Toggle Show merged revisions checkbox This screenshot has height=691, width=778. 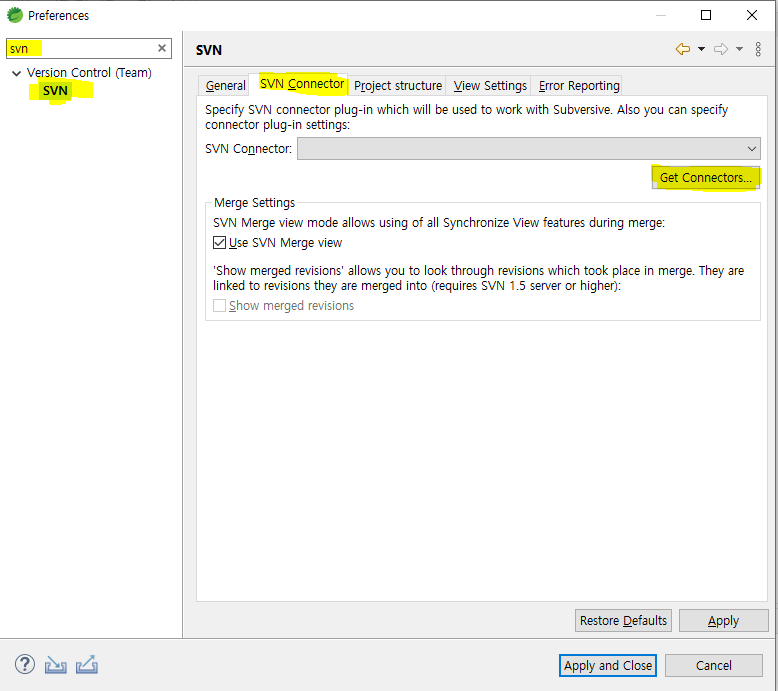tap(219, 306)
